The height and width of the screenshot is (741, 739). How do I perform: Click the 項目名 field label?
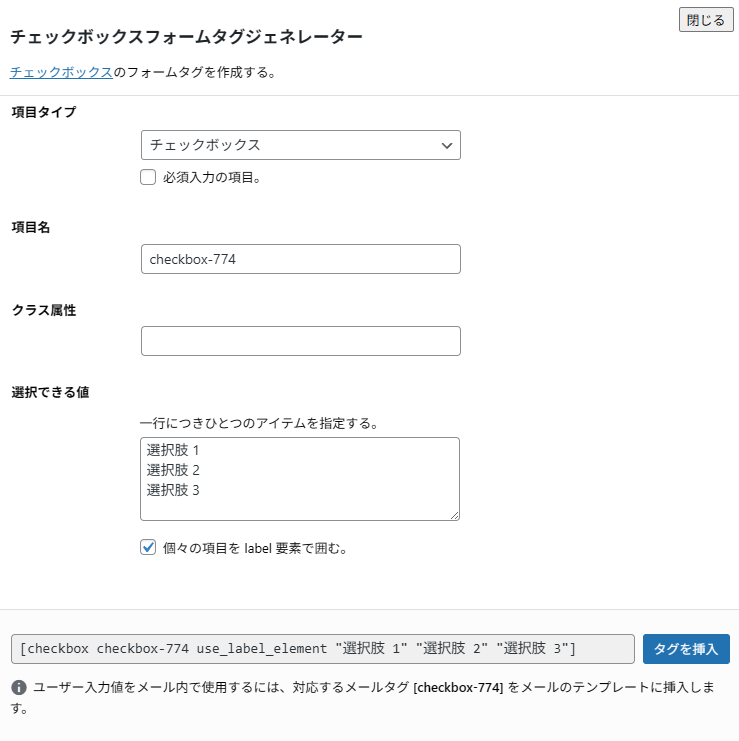click(31, 227)
